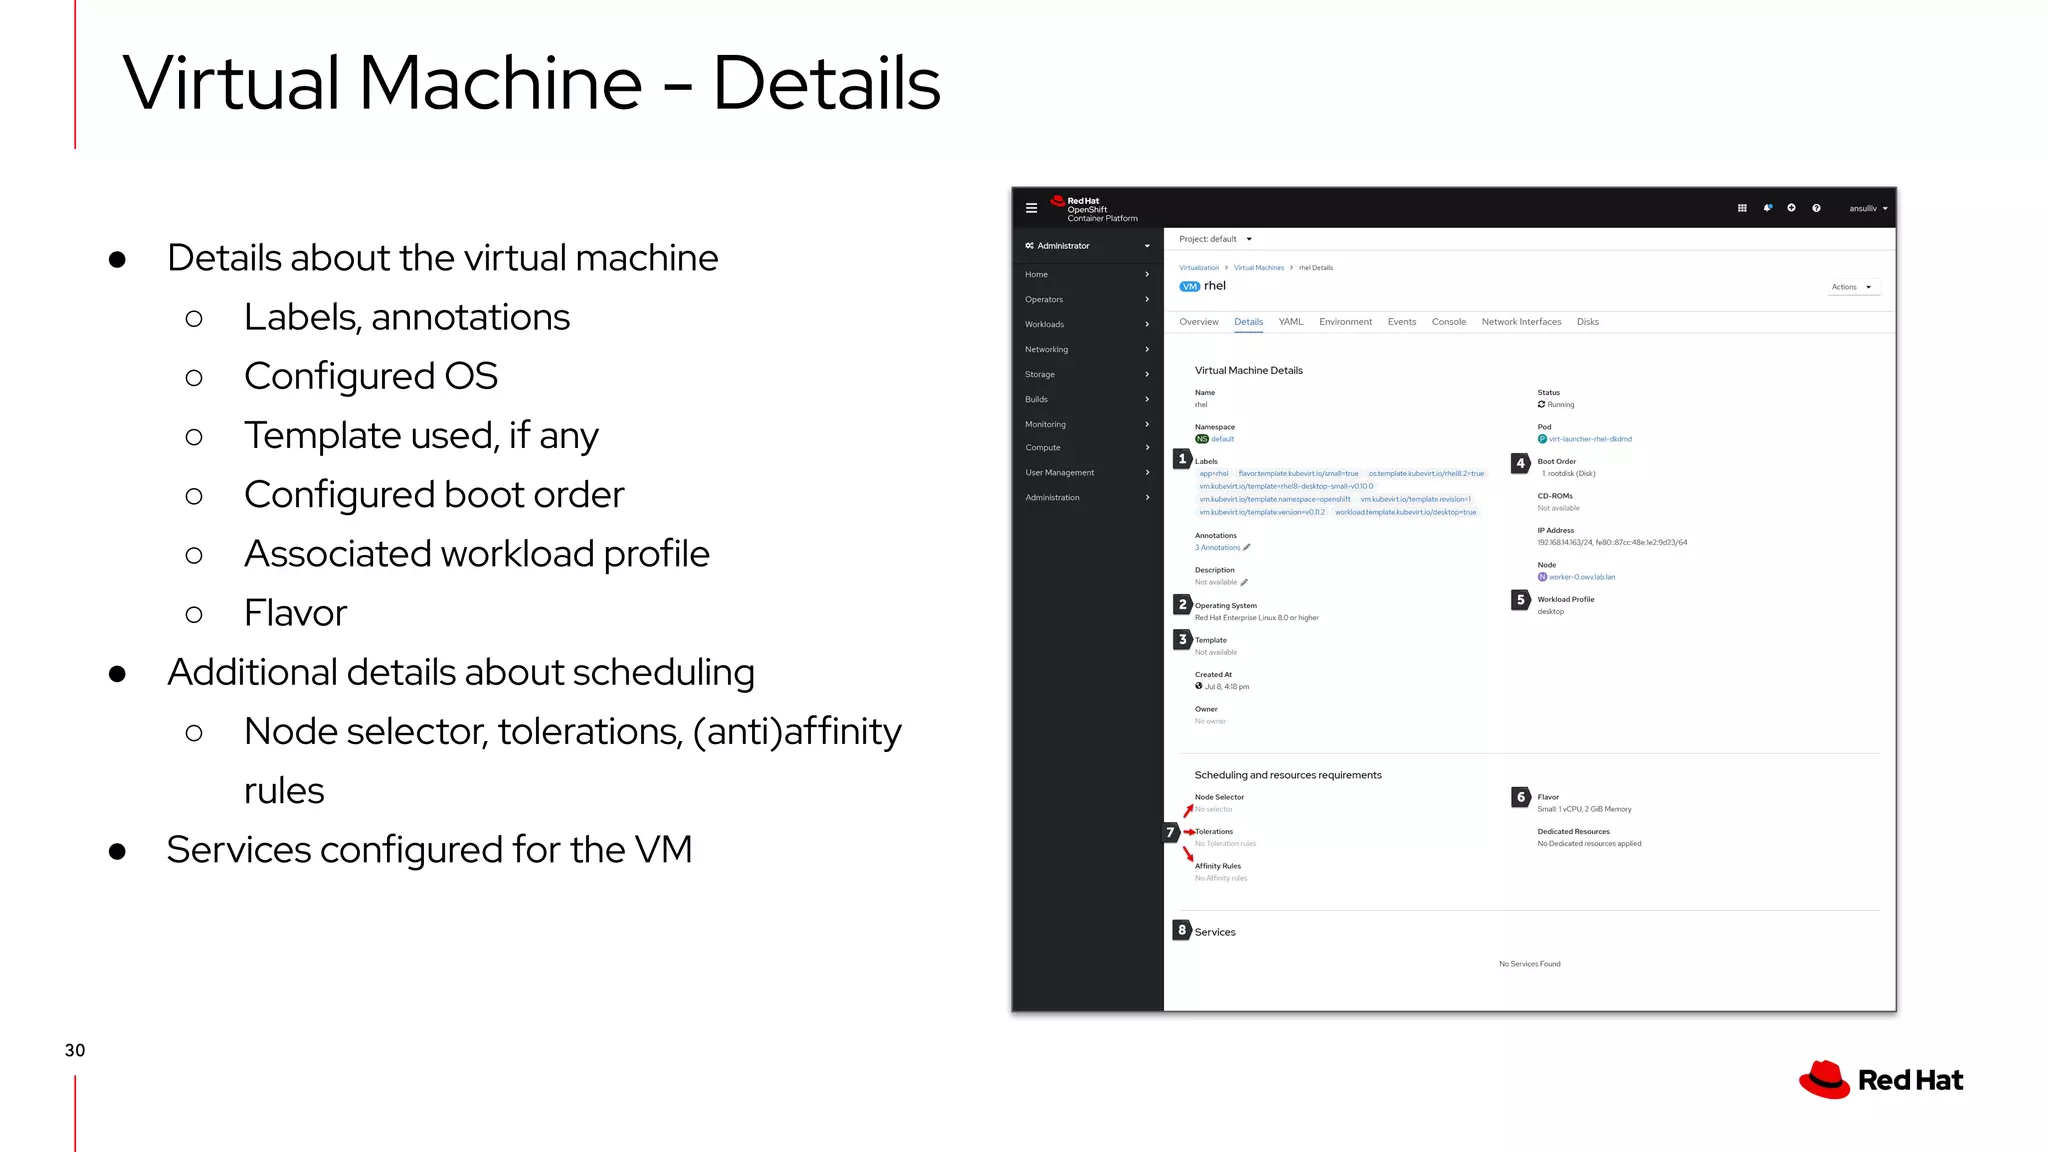Click the os.template.kubevirt.io/rhel8.2=true label
Viewport: 2048px width, 1152px height.
coord(1426,473)
